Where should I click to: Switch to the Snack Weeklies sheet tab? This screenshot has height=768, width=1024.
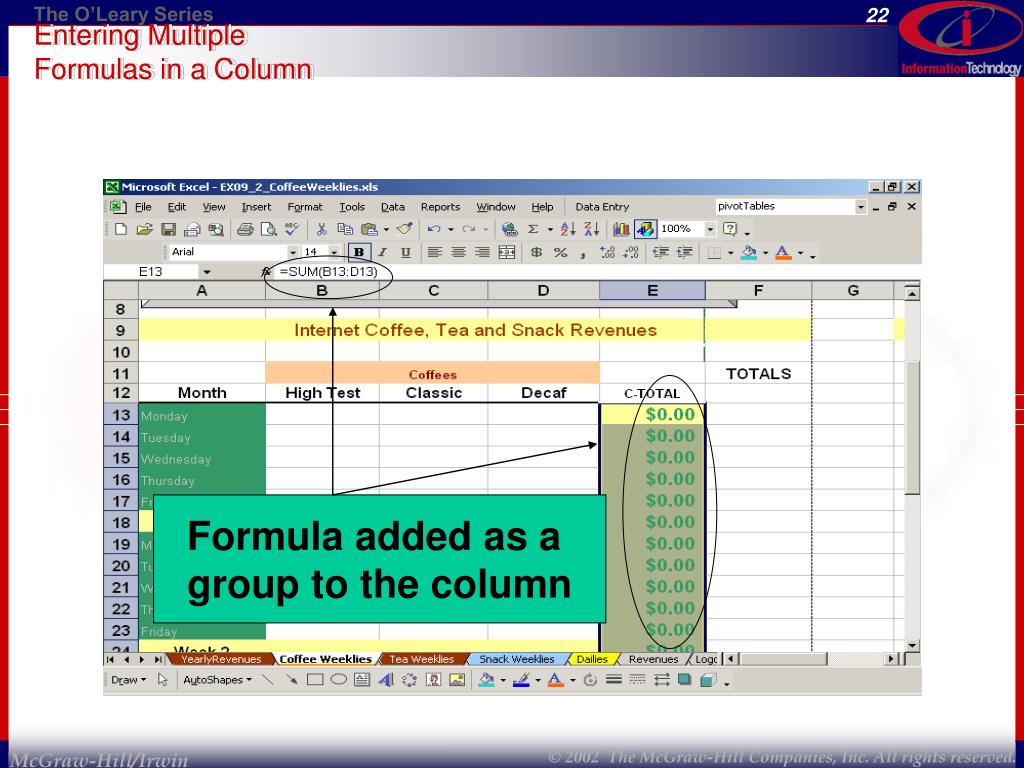tap(517, 660)
